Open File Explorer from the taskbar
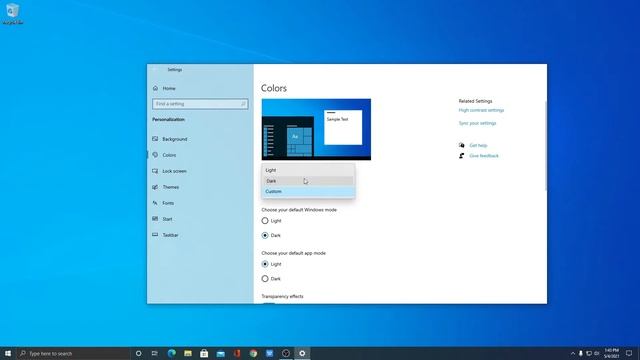The image size is (640, 360). click(188, 353)
